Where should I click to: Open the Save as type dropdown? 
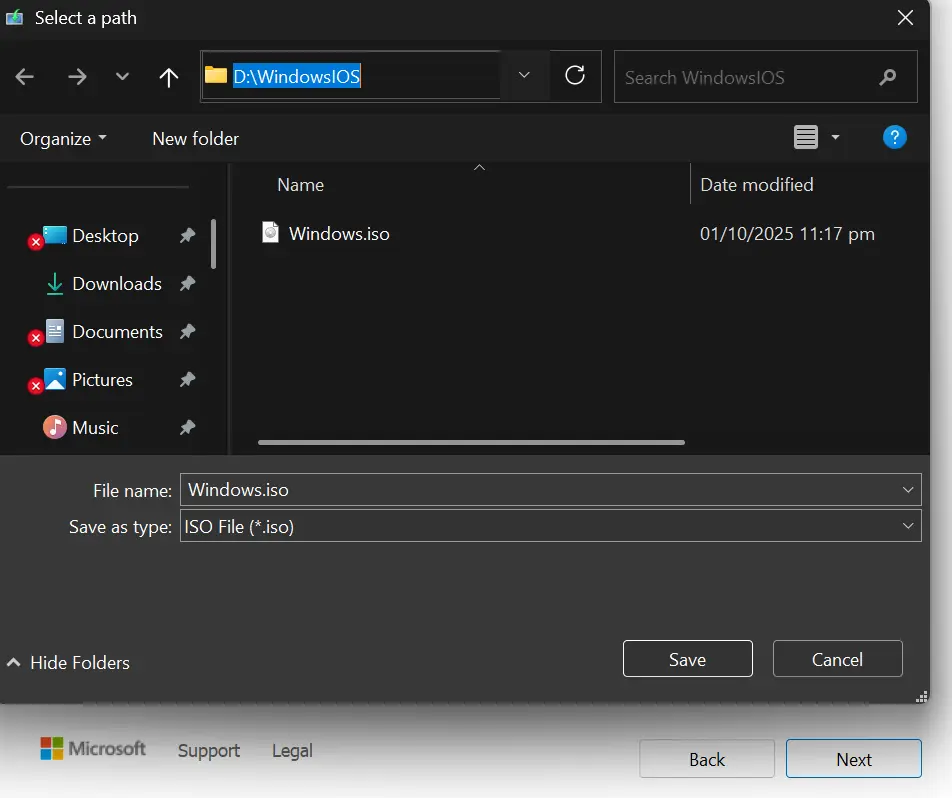coord(908,526)
